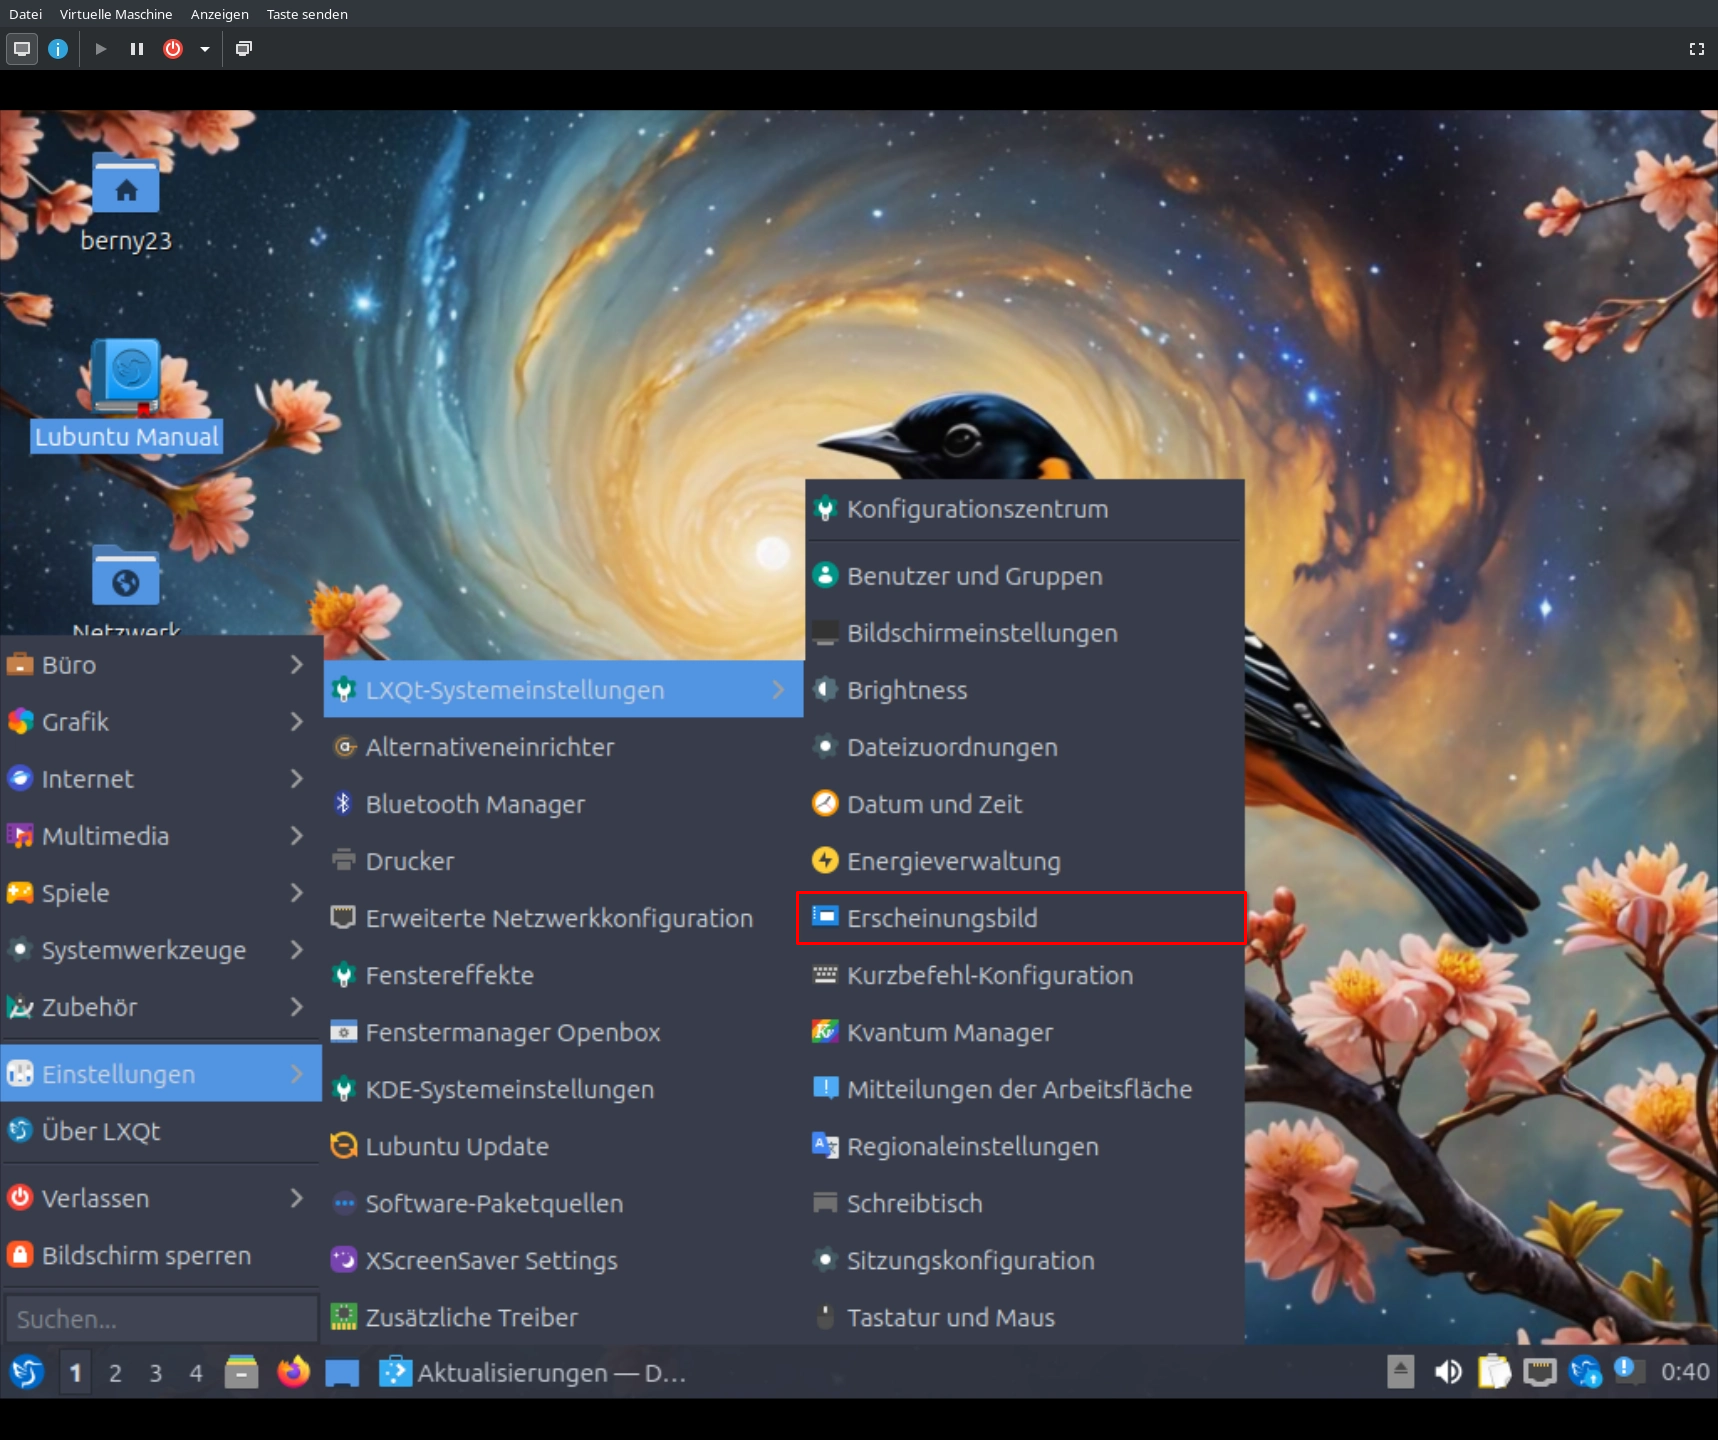
Task: Open Kurzbefehl-Konfiguration
Action: pyautogui.click(x=1025, y=975)
